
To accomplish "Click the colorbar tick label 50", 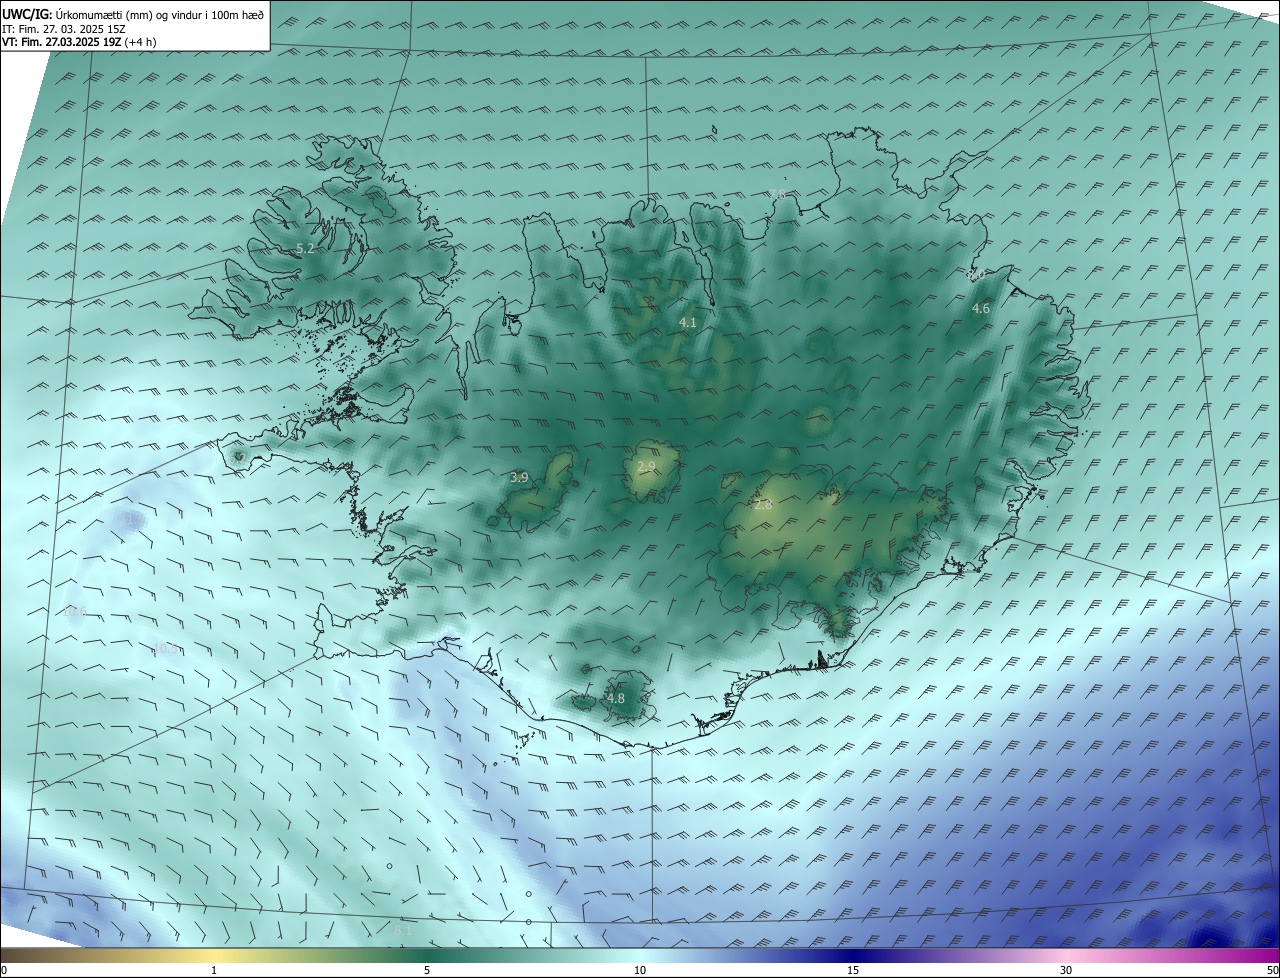I will click(1272, 971).
